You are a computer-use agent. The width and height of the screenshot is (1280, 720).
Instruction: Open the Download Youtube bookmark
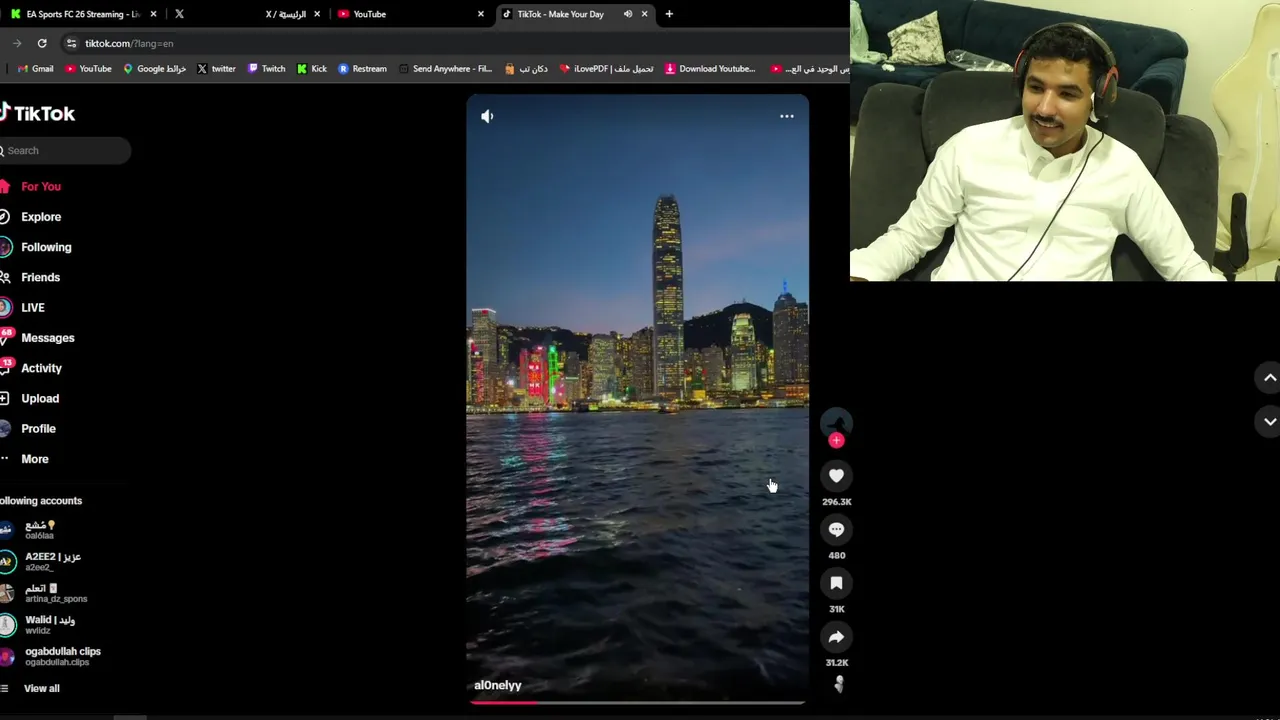[x=710, y=69]
